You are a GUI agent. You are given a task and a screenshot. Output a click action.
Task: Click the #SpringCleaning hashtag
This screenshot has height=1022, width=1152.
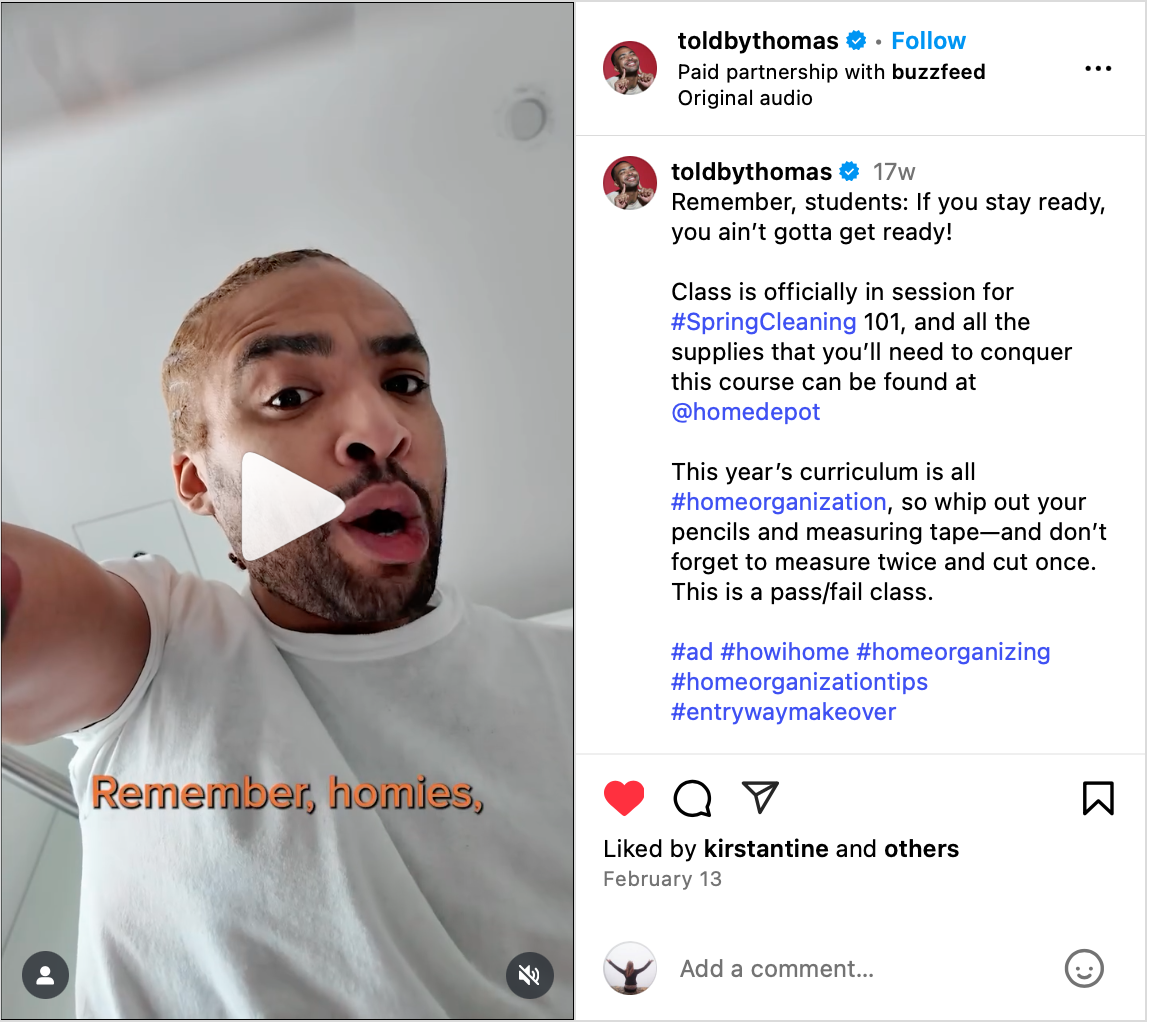[763, 322]
